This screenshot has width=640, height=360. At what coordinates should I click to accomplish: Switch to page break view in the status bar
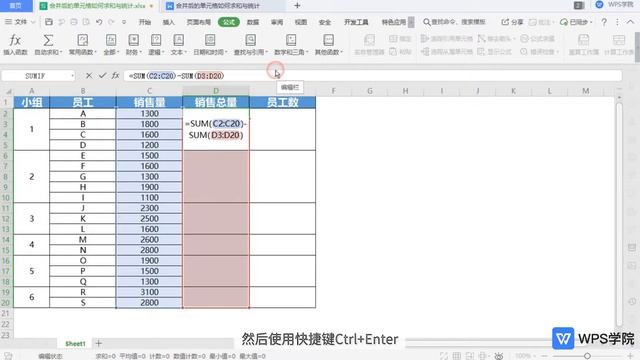tap(470, 356)
